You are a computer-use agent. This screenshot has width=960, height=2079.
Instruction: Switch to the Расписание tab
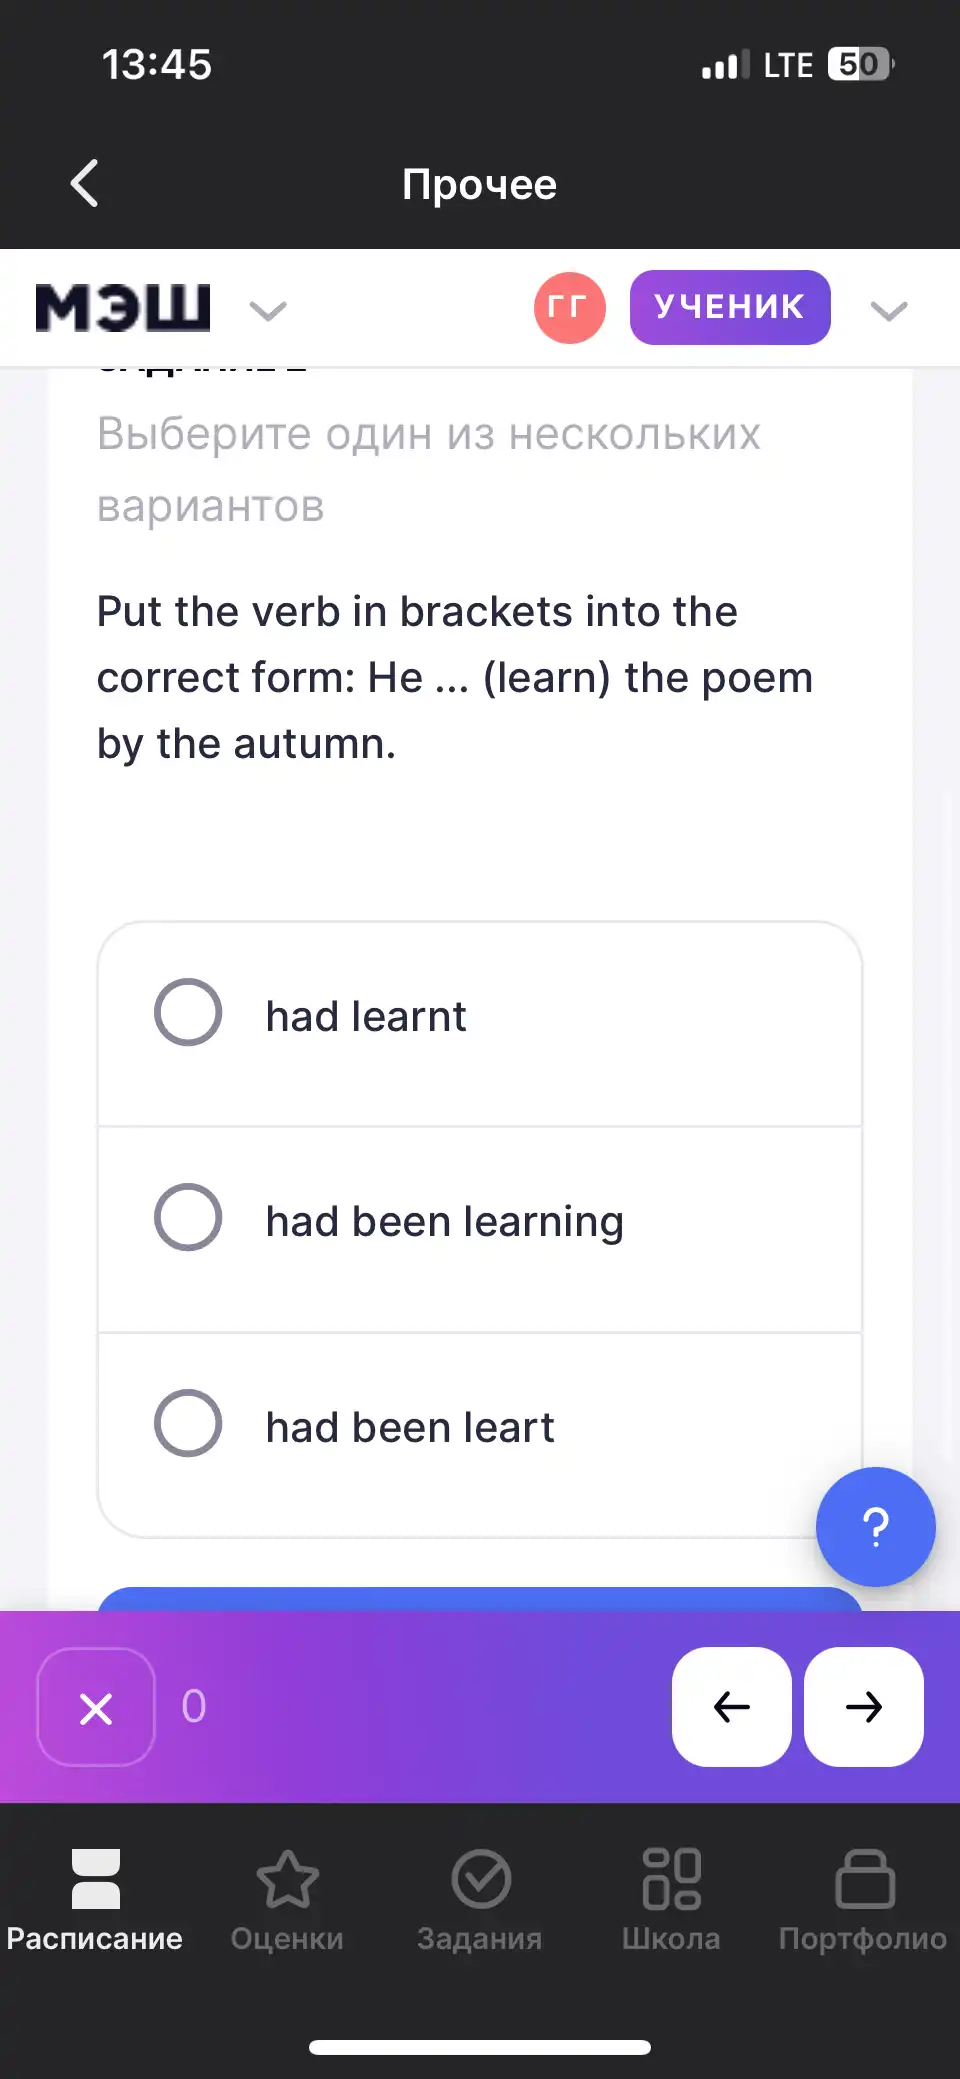(x=95, y=1900)
